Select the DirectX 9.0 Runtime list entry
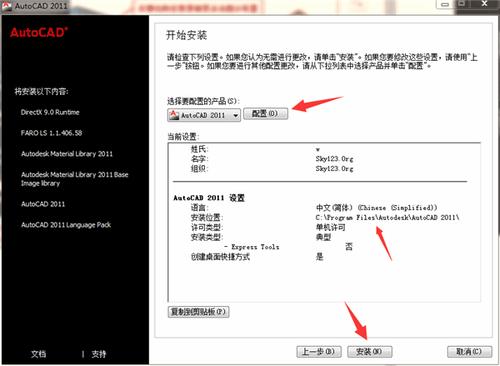Viewport: 500px width, 366px height. point(50,112)
